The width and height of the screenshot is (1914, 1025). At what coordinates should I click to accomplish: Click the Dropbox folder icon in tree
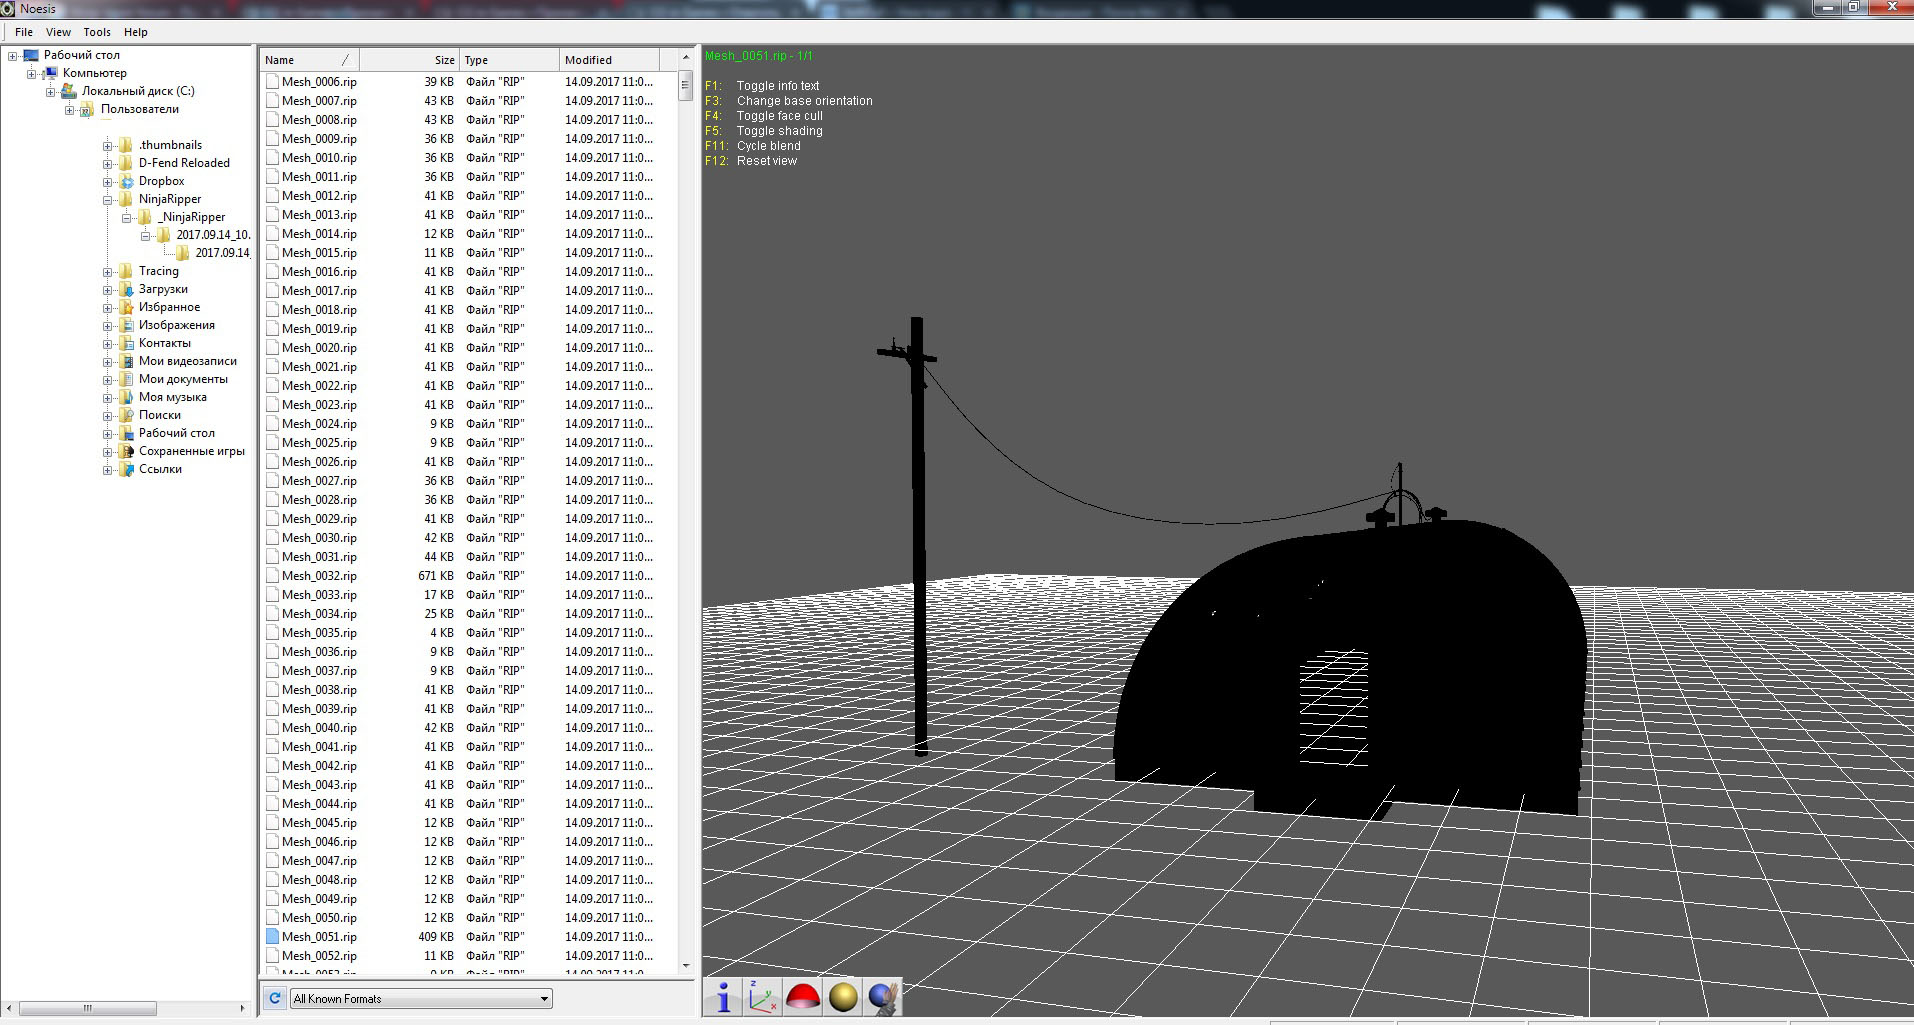coord(127,181)
